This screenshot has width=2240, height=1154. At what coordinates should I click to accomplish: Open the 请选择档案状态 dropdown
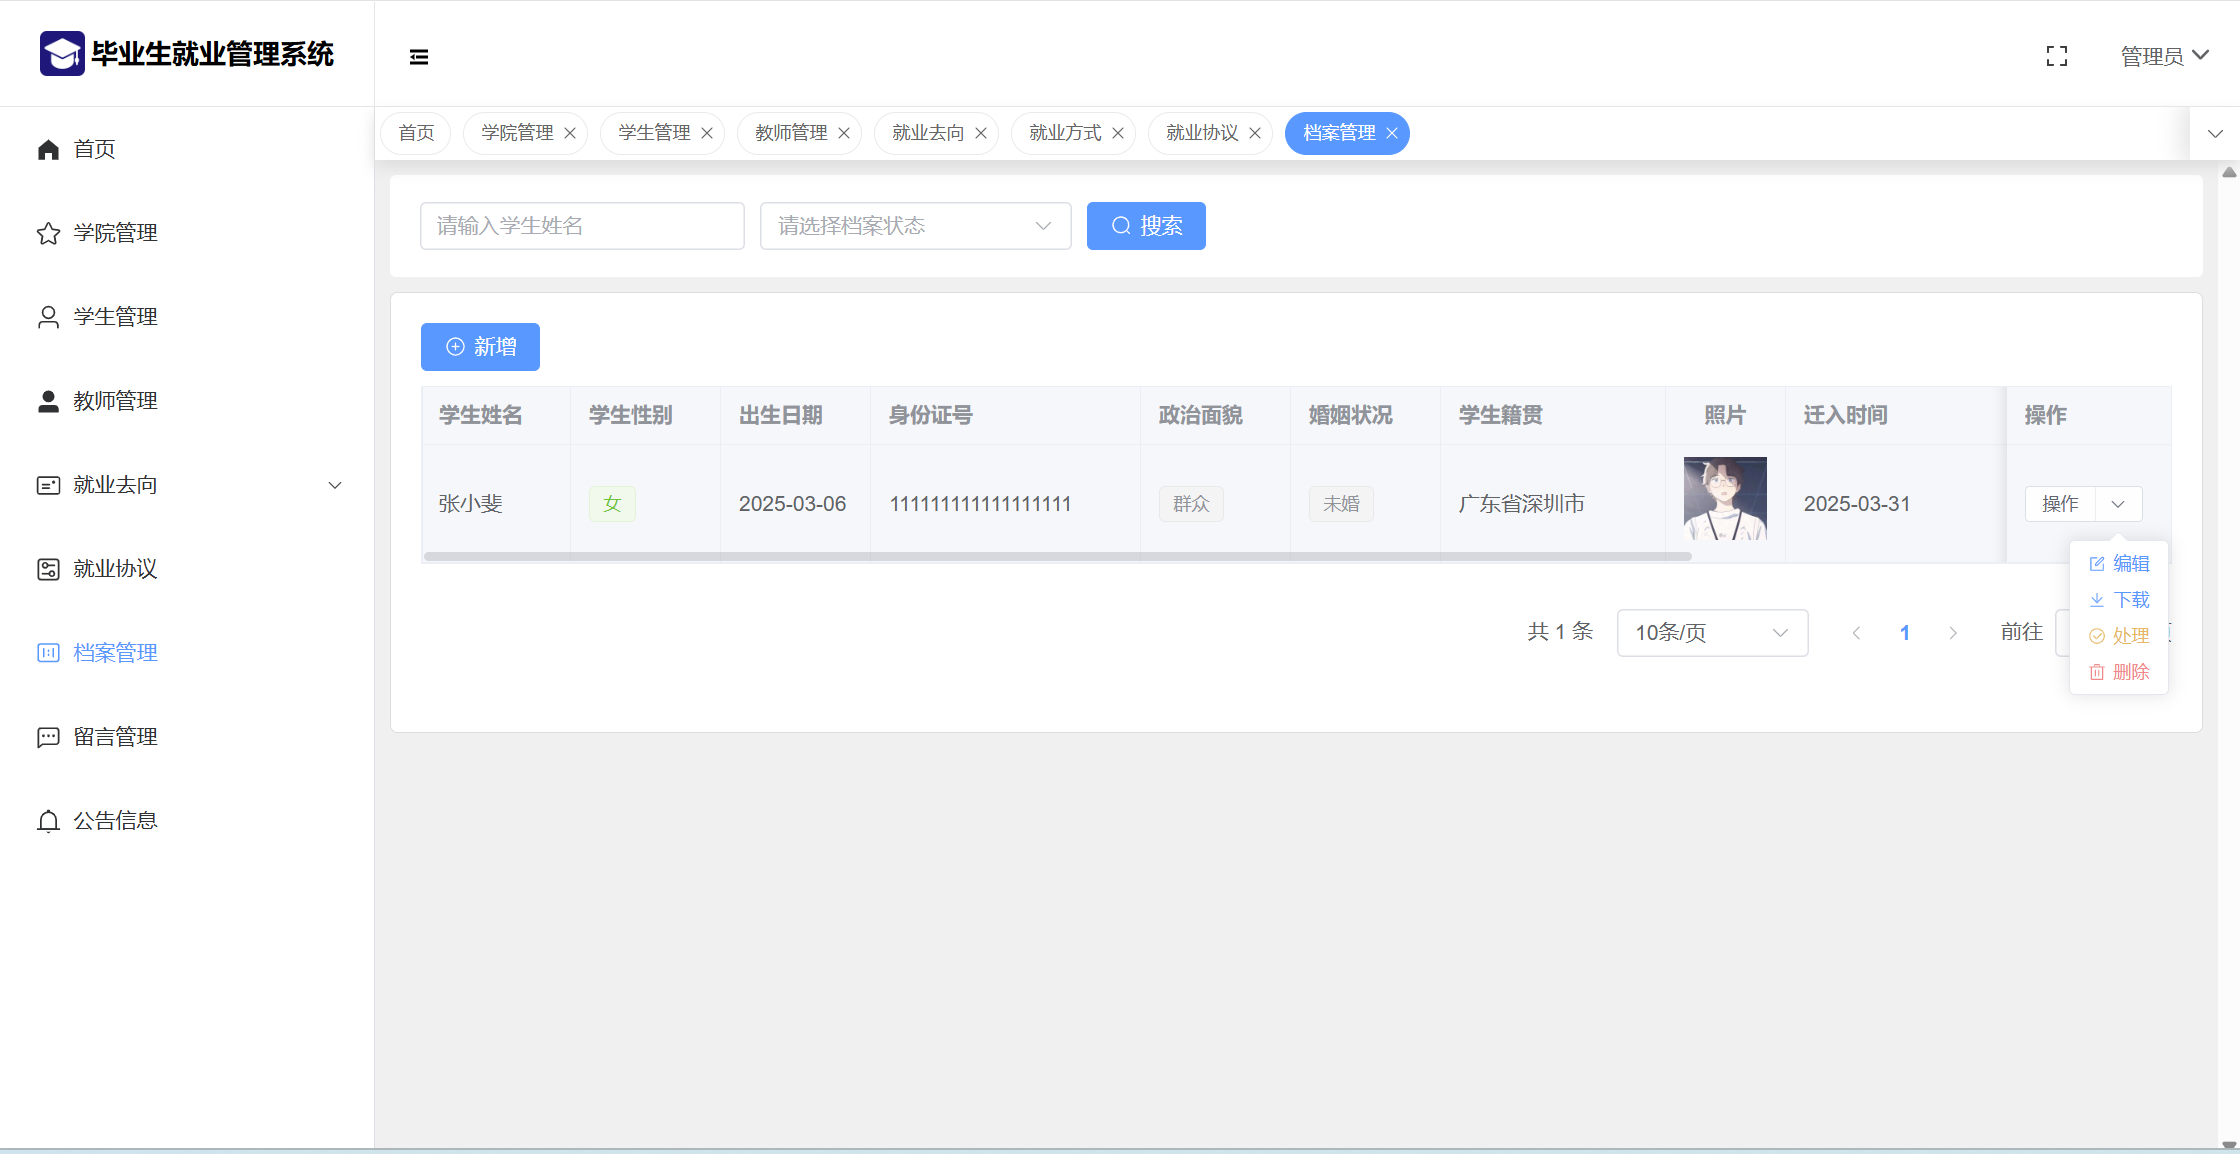click(915, 226)
